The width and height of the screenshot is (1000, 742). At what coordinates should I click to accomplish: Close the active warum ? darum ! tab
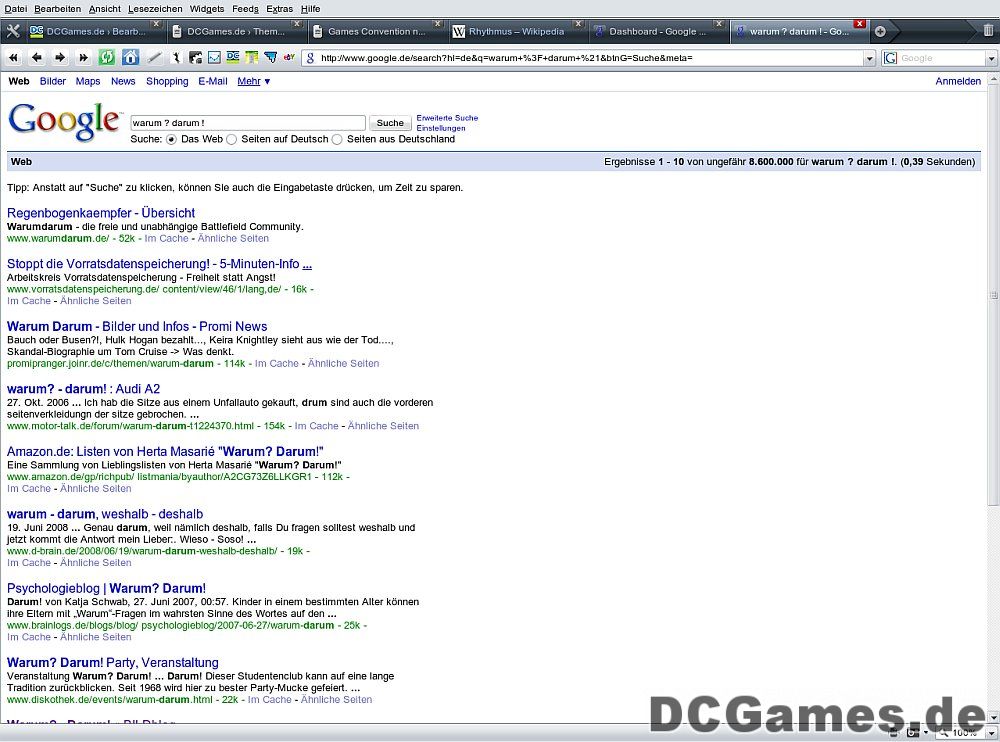click(860, 24)
